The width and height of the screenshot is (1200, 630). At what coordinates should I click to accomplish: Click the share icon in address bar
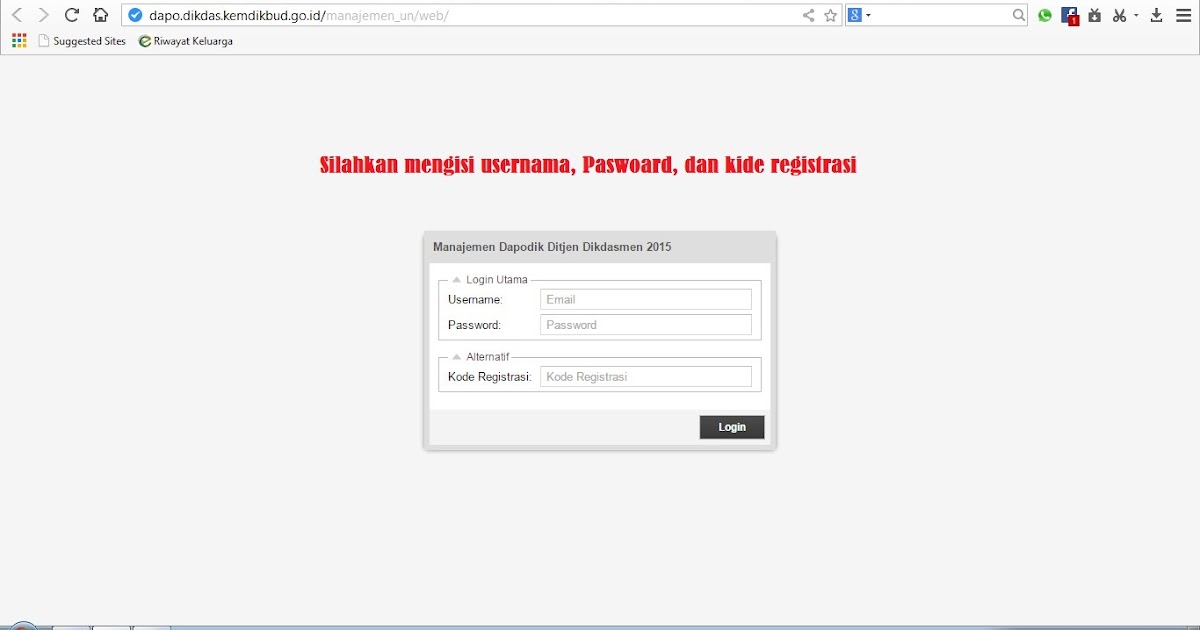click(x=808, y=15)
